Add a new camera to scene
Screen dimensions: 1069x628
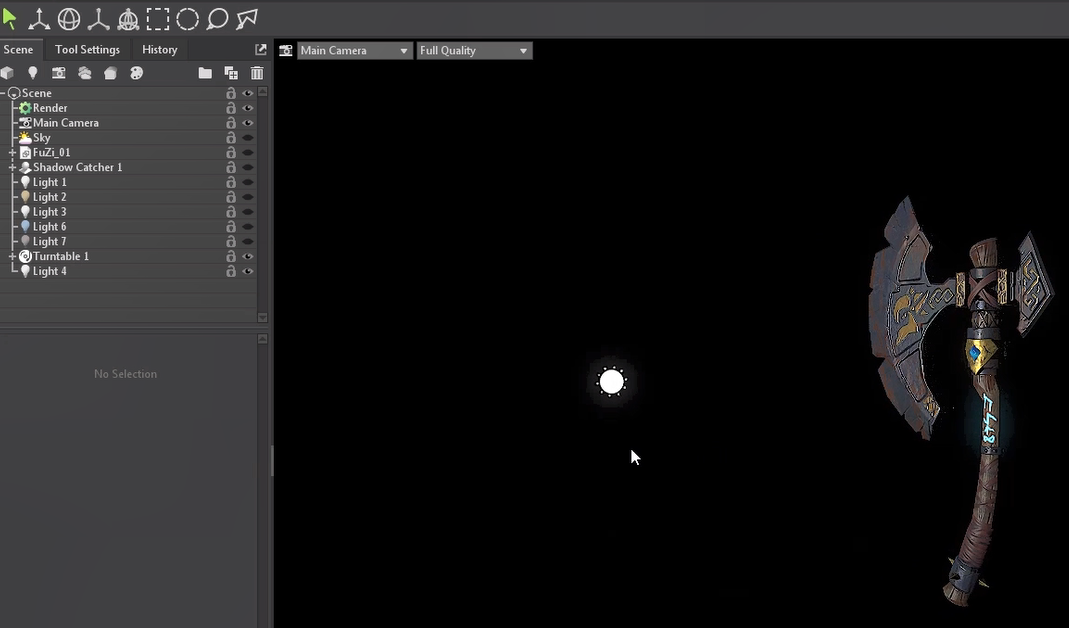59,73
